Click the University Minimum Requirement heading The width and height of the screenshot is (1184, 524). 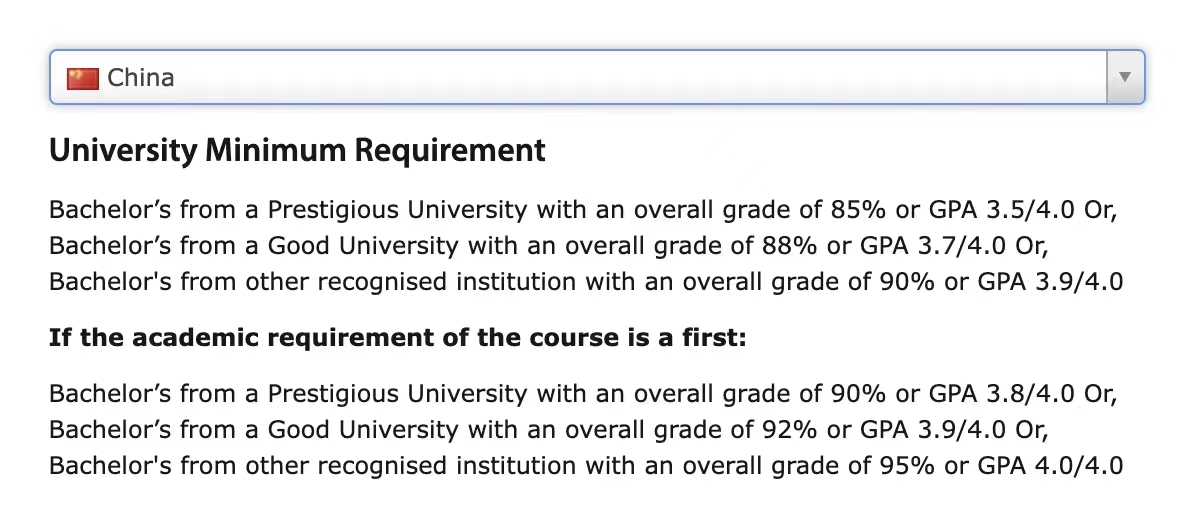[297, 151]
